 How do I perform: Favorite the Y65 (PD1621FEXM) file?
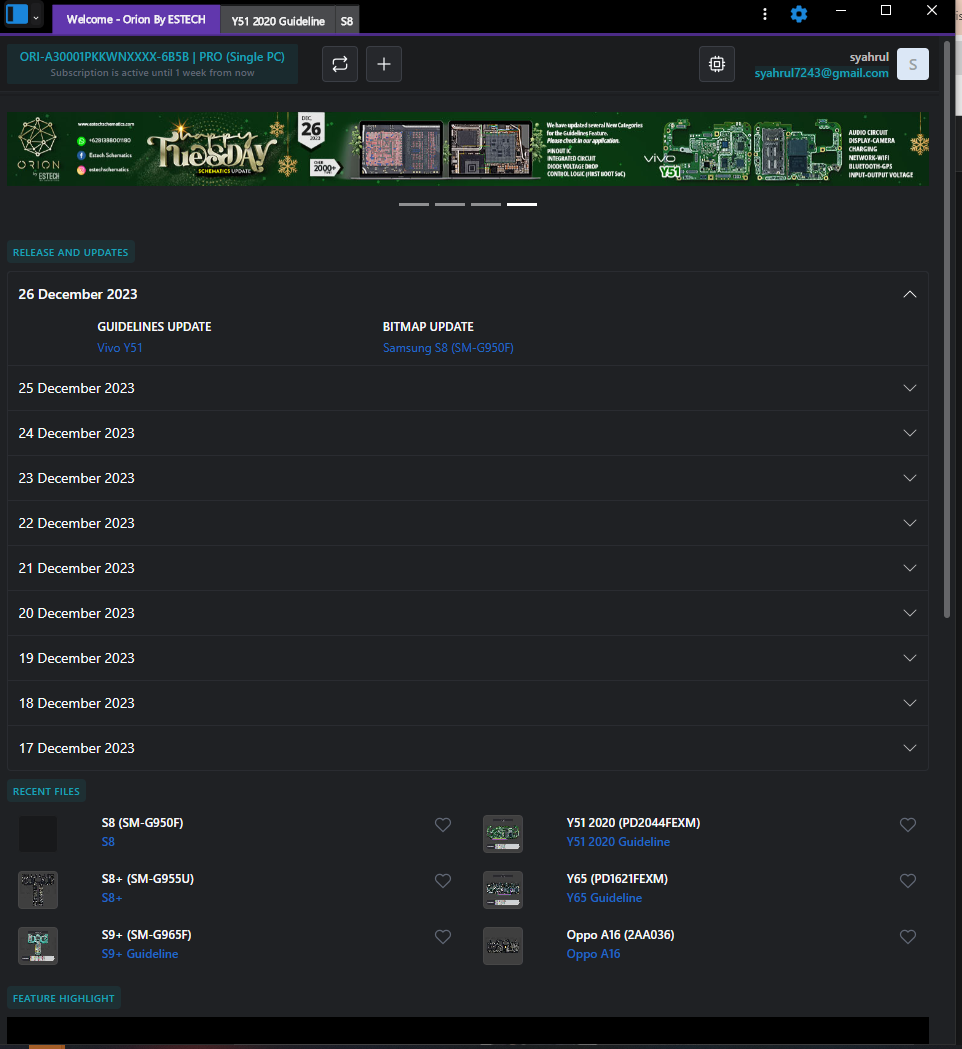[908, 881]
